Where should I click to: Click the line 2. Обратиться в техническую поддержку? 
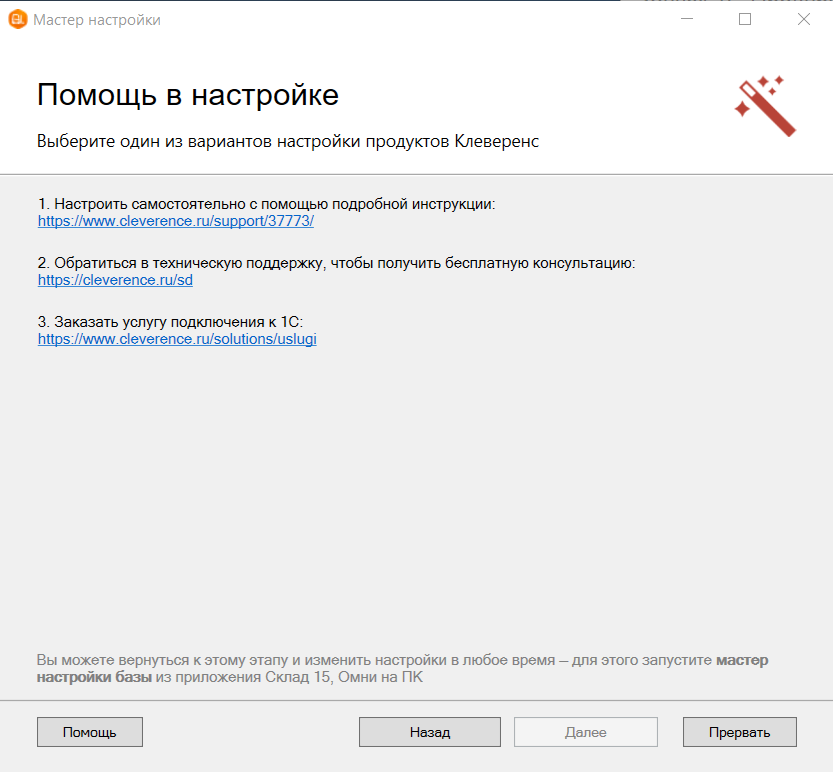(x=336, y=263)
